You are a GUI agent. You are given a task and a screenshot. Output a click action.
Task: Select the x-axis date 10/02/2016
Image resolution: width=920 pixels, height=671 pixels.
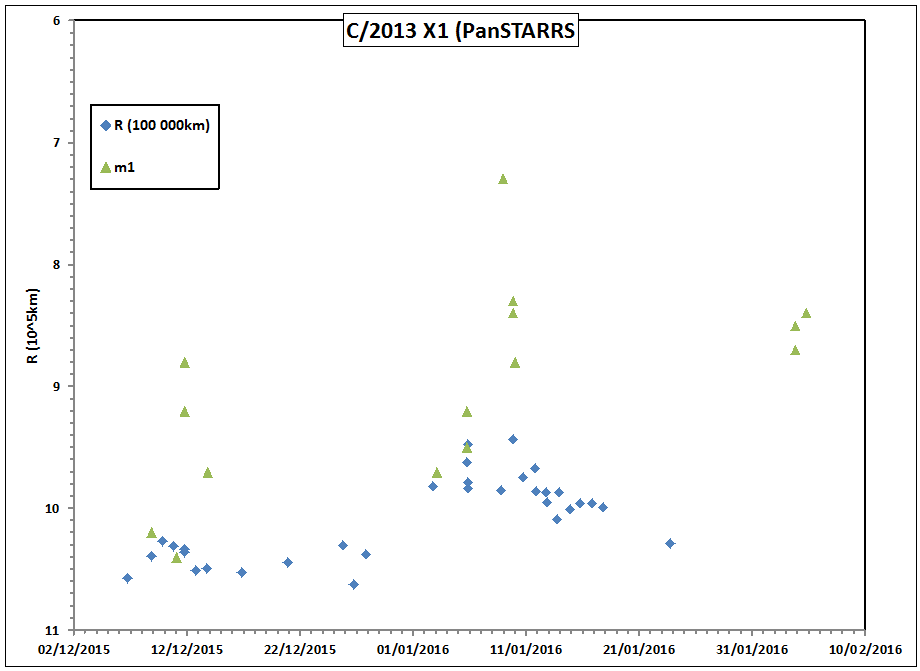pos(865,649)
